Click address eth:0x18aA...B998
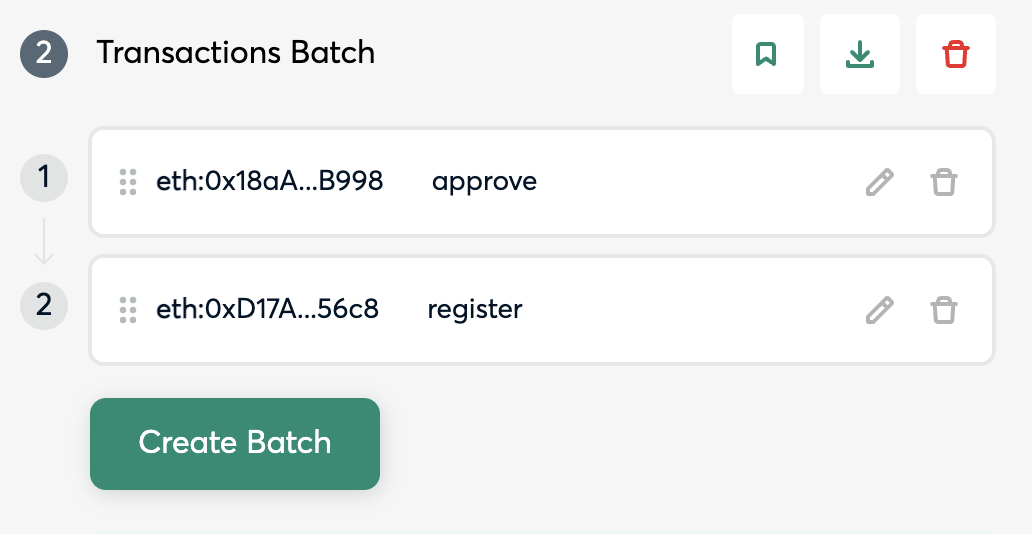The width and height of the screenshot is (1032, 534). [270, 182]
